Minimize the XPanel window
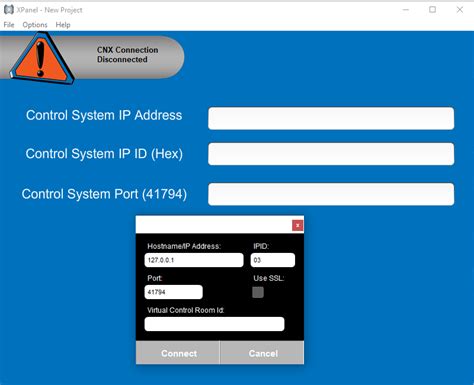 coord(406,10)
